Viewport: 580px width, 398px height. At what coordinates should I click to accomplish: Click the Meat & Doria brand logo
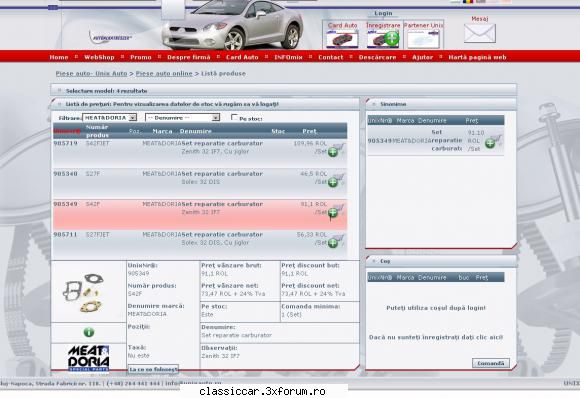tap(89, 358)
